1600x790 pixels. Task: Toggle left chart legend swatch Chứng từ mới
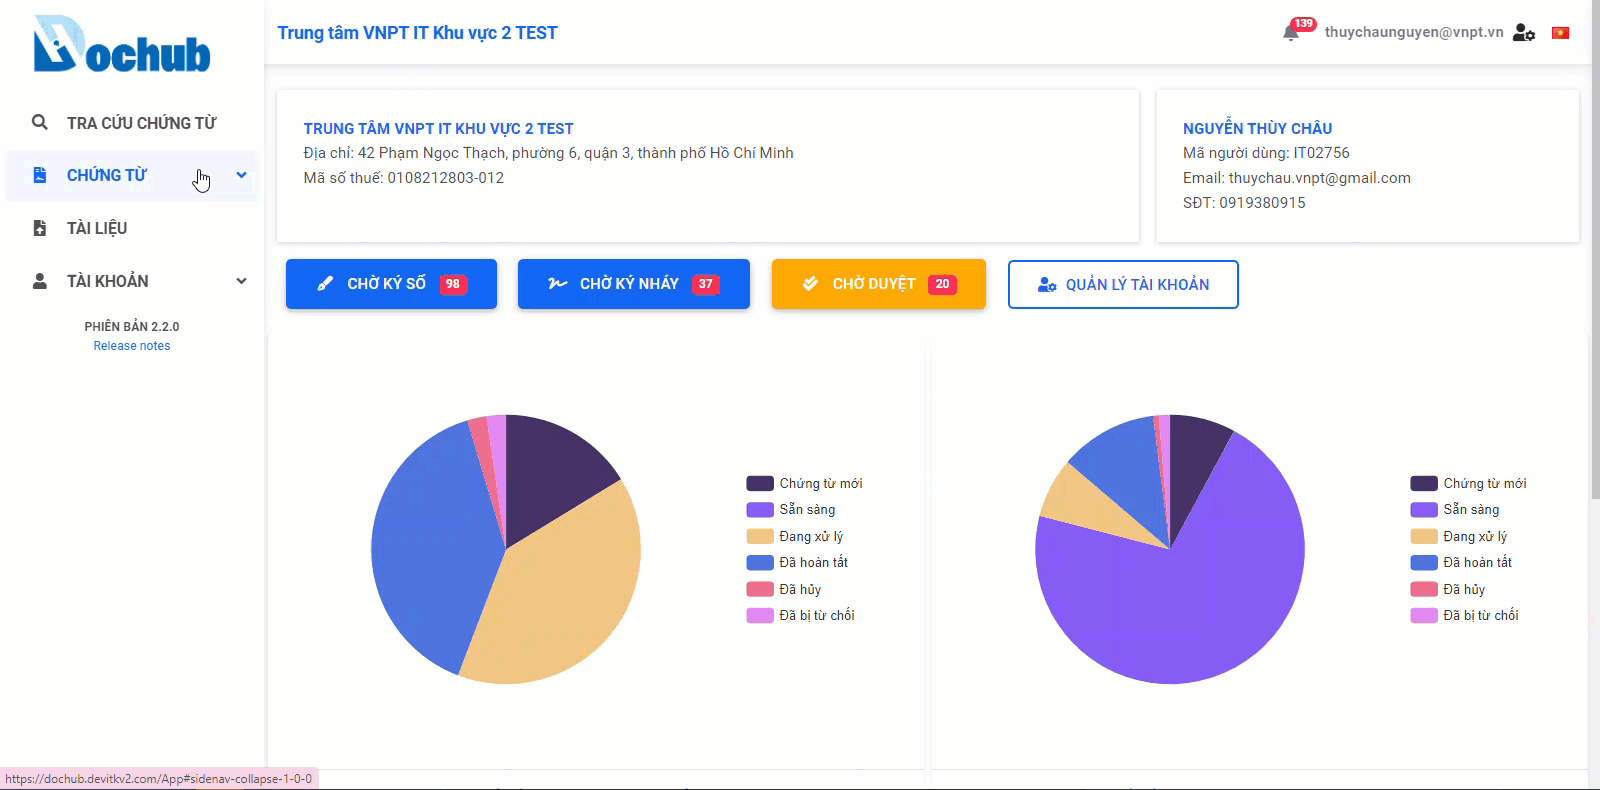(760, 483)
